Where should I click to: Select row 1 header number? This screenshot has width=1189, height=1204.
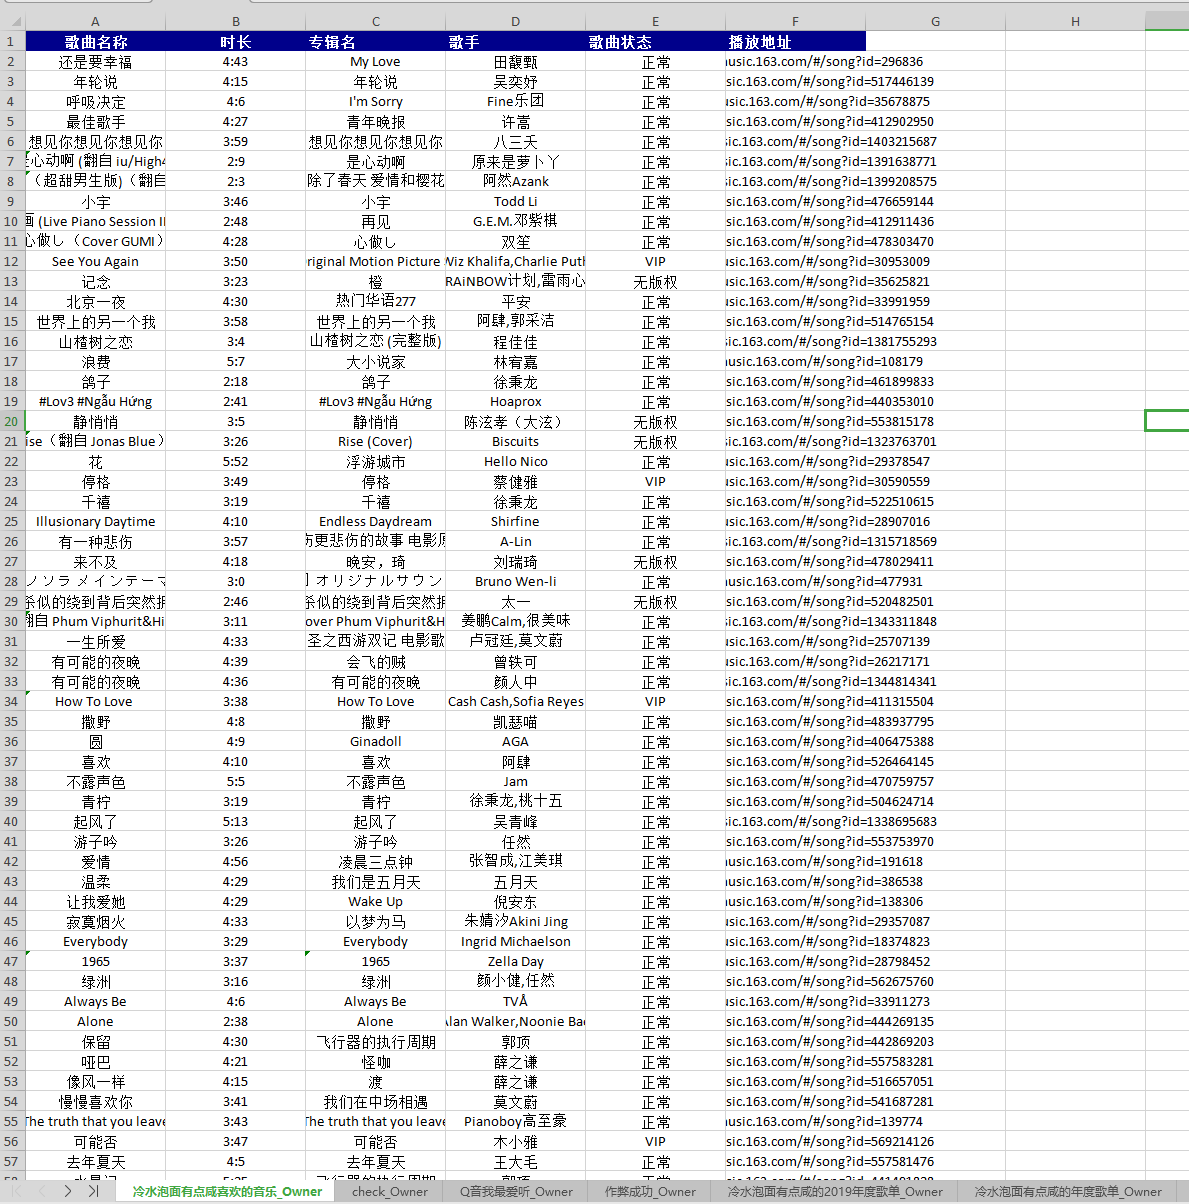(x=12, y=41)
